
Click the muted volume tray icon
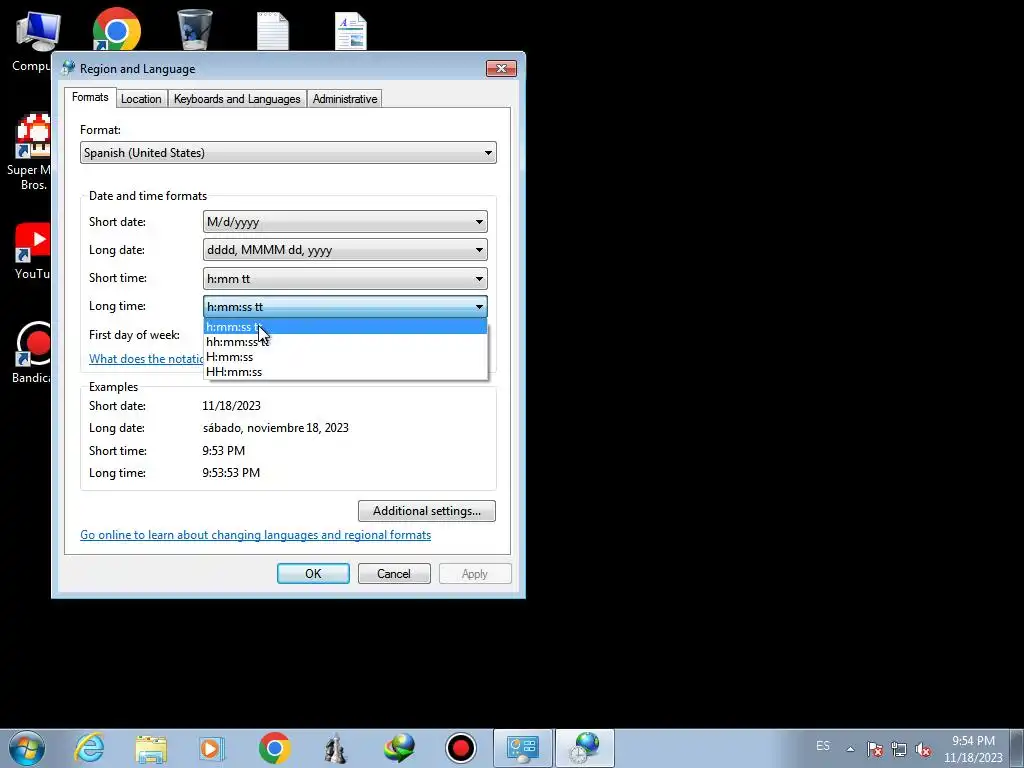pyautogui.click(x=923, y=749)
